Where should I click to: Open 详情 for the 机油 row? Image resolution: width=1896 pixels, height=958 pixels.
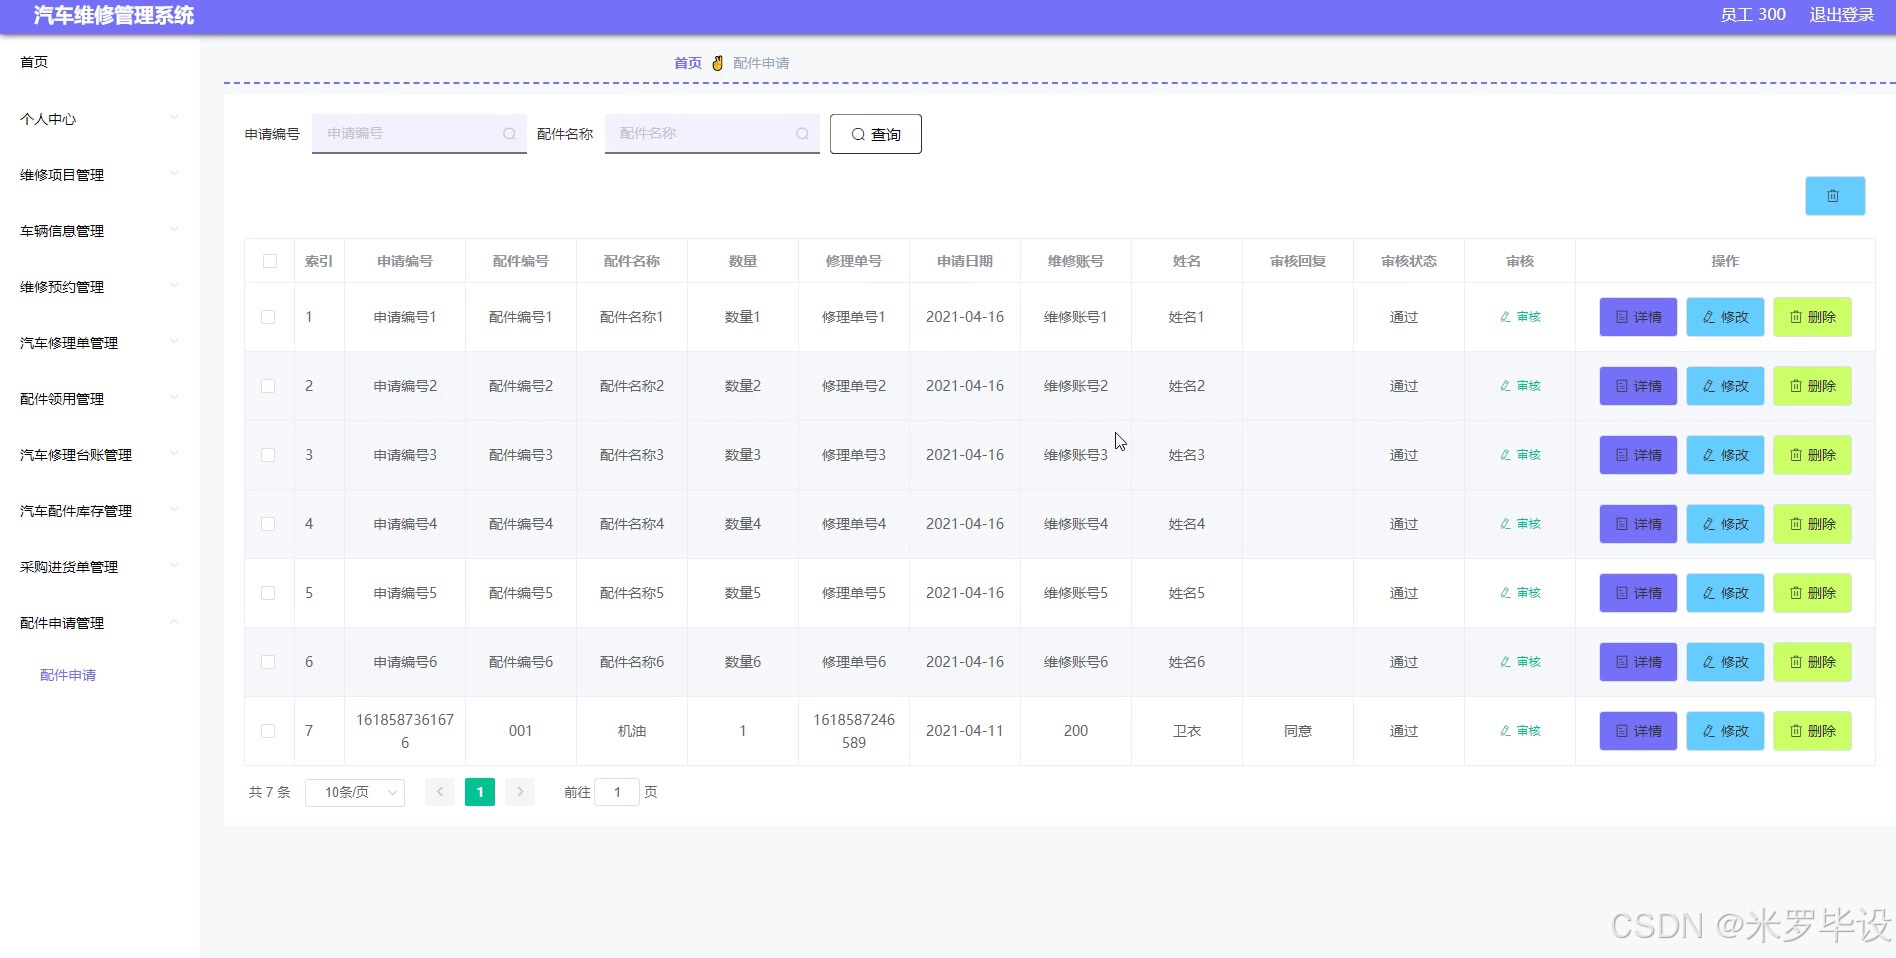click(x=1638, y=731)
